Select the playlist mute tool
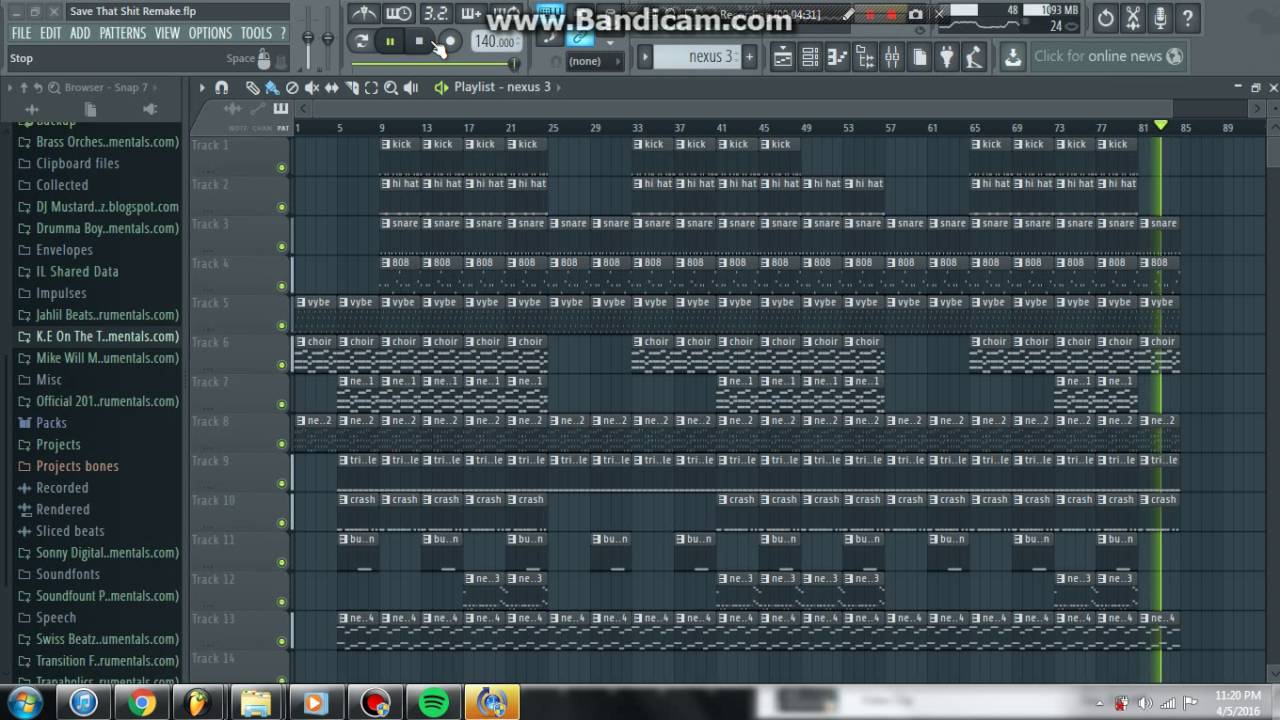Viewport: 1280px width, 720px height. coord(312,88)
